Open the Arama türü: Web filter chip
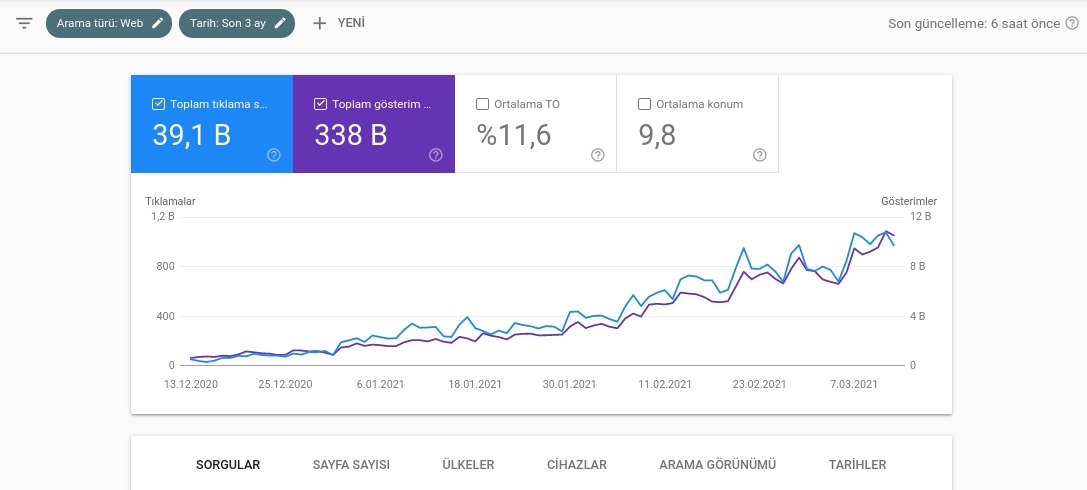Viewport: 1087px width, 490px height. point(109,23)
